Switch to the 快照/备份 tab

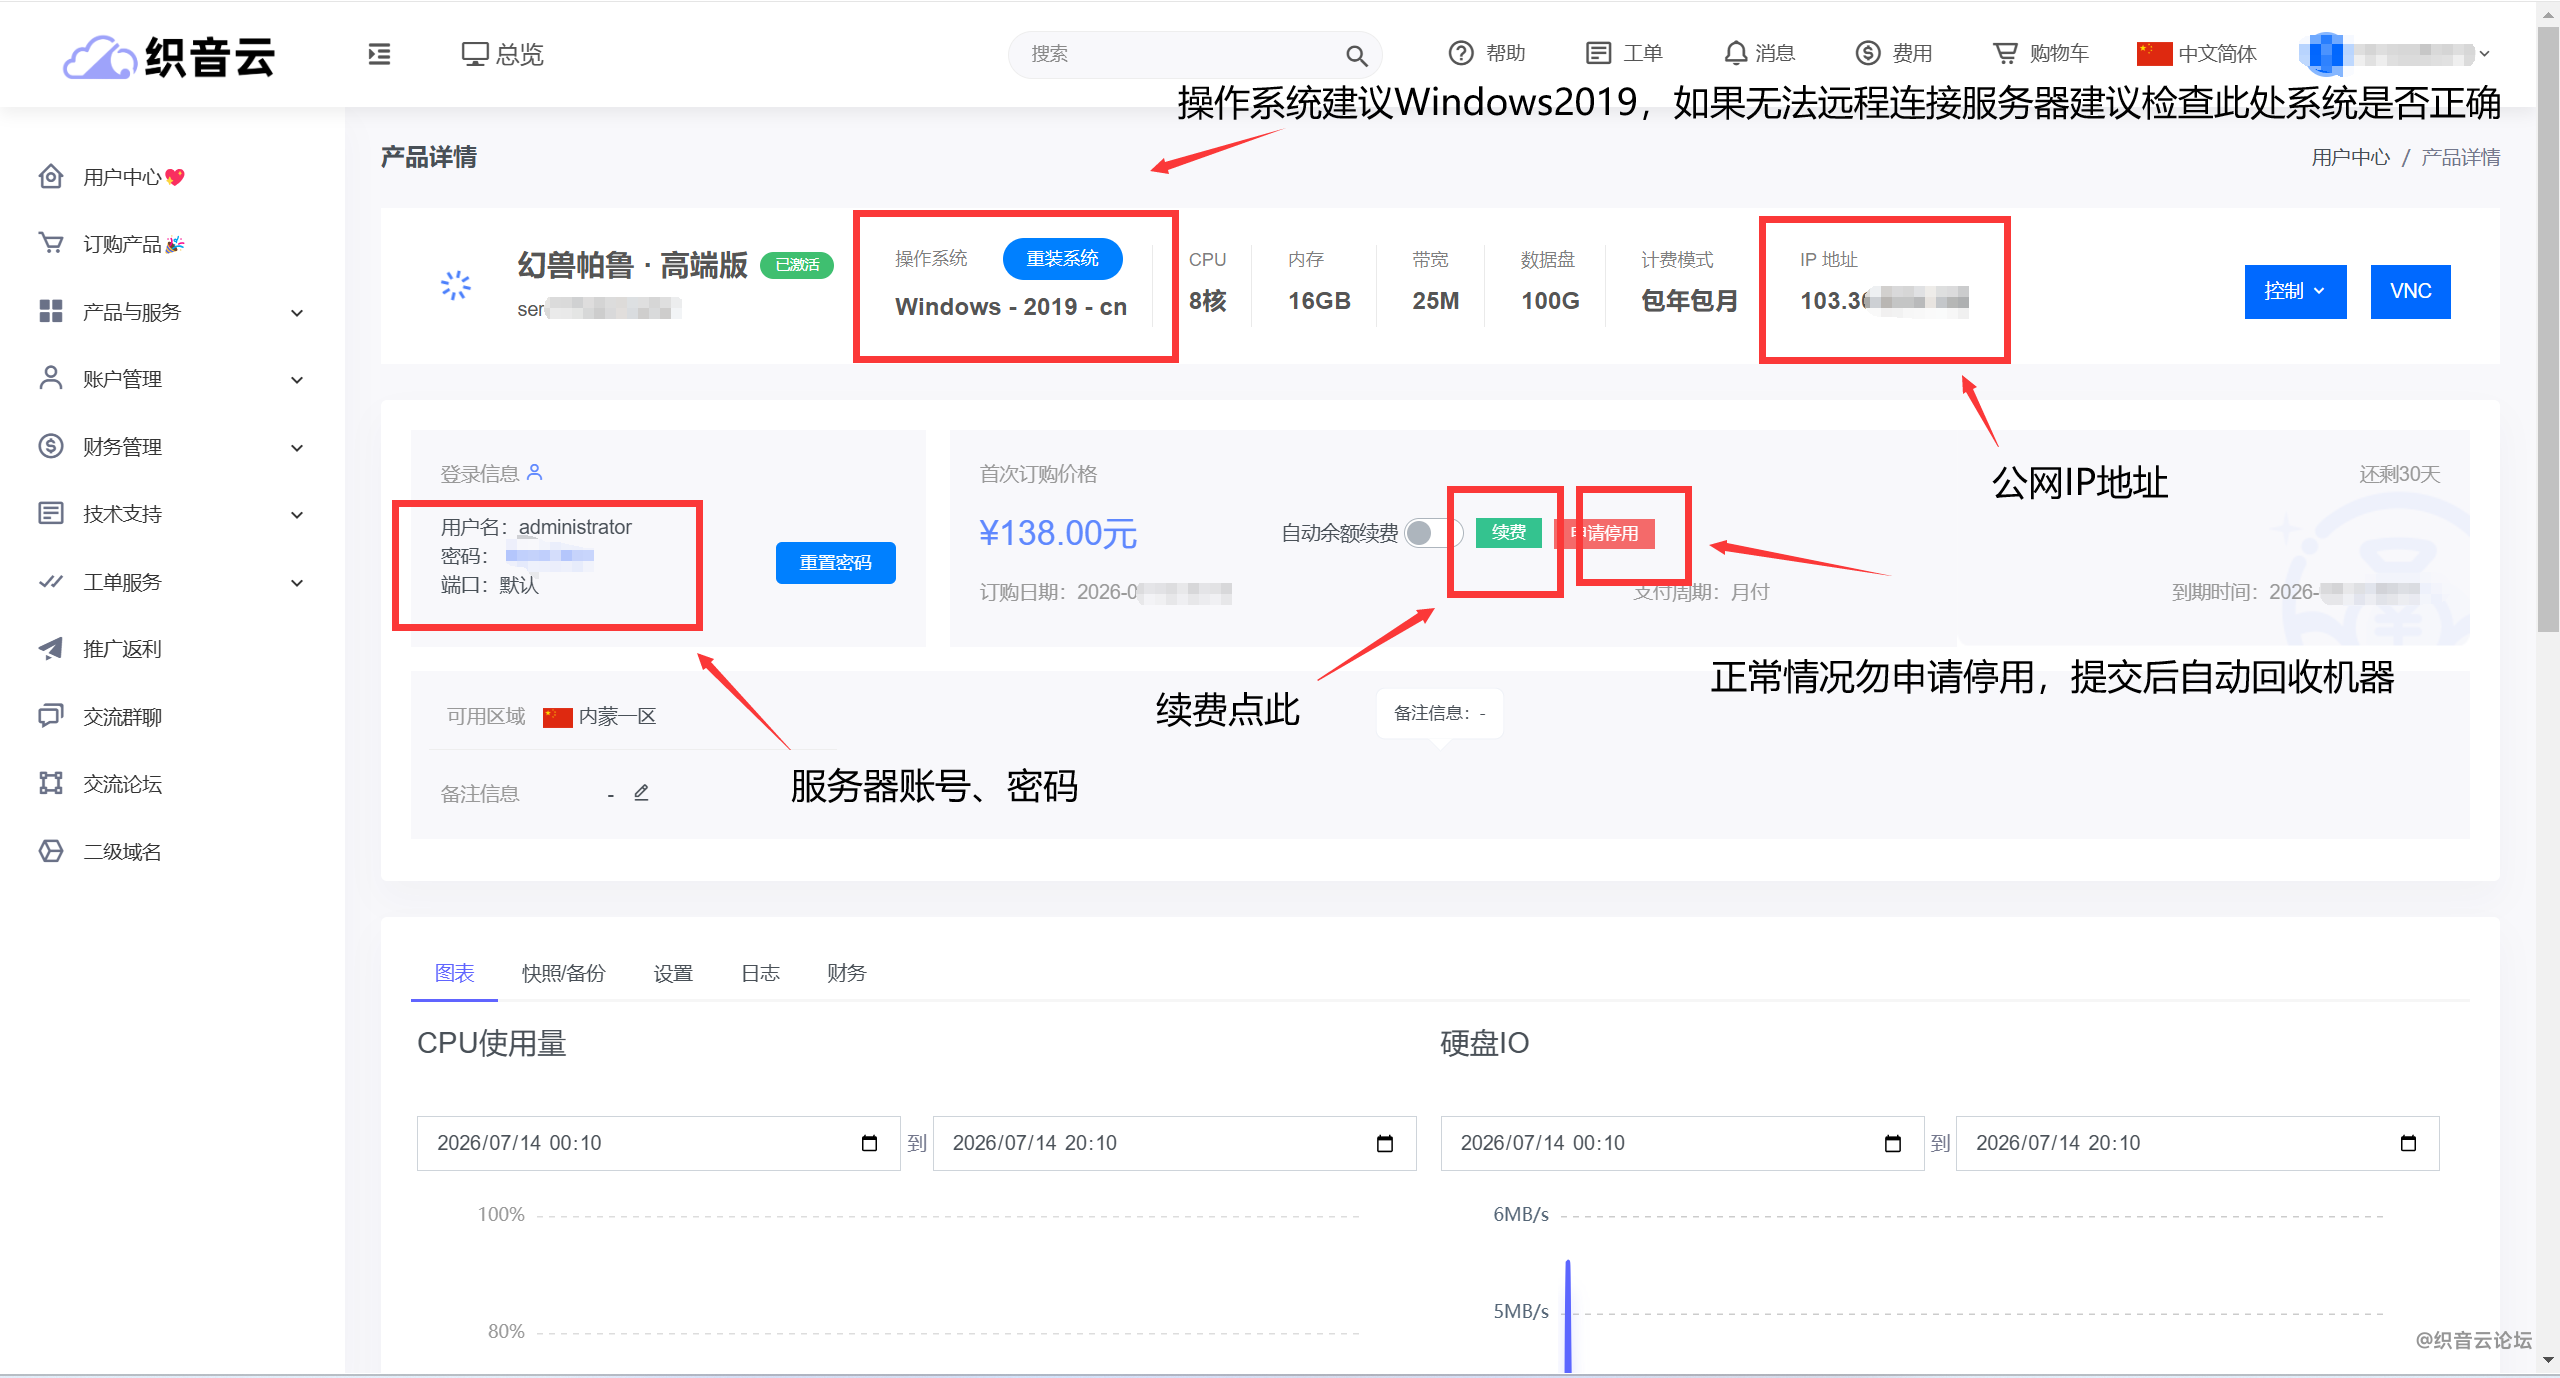(563, 973)
